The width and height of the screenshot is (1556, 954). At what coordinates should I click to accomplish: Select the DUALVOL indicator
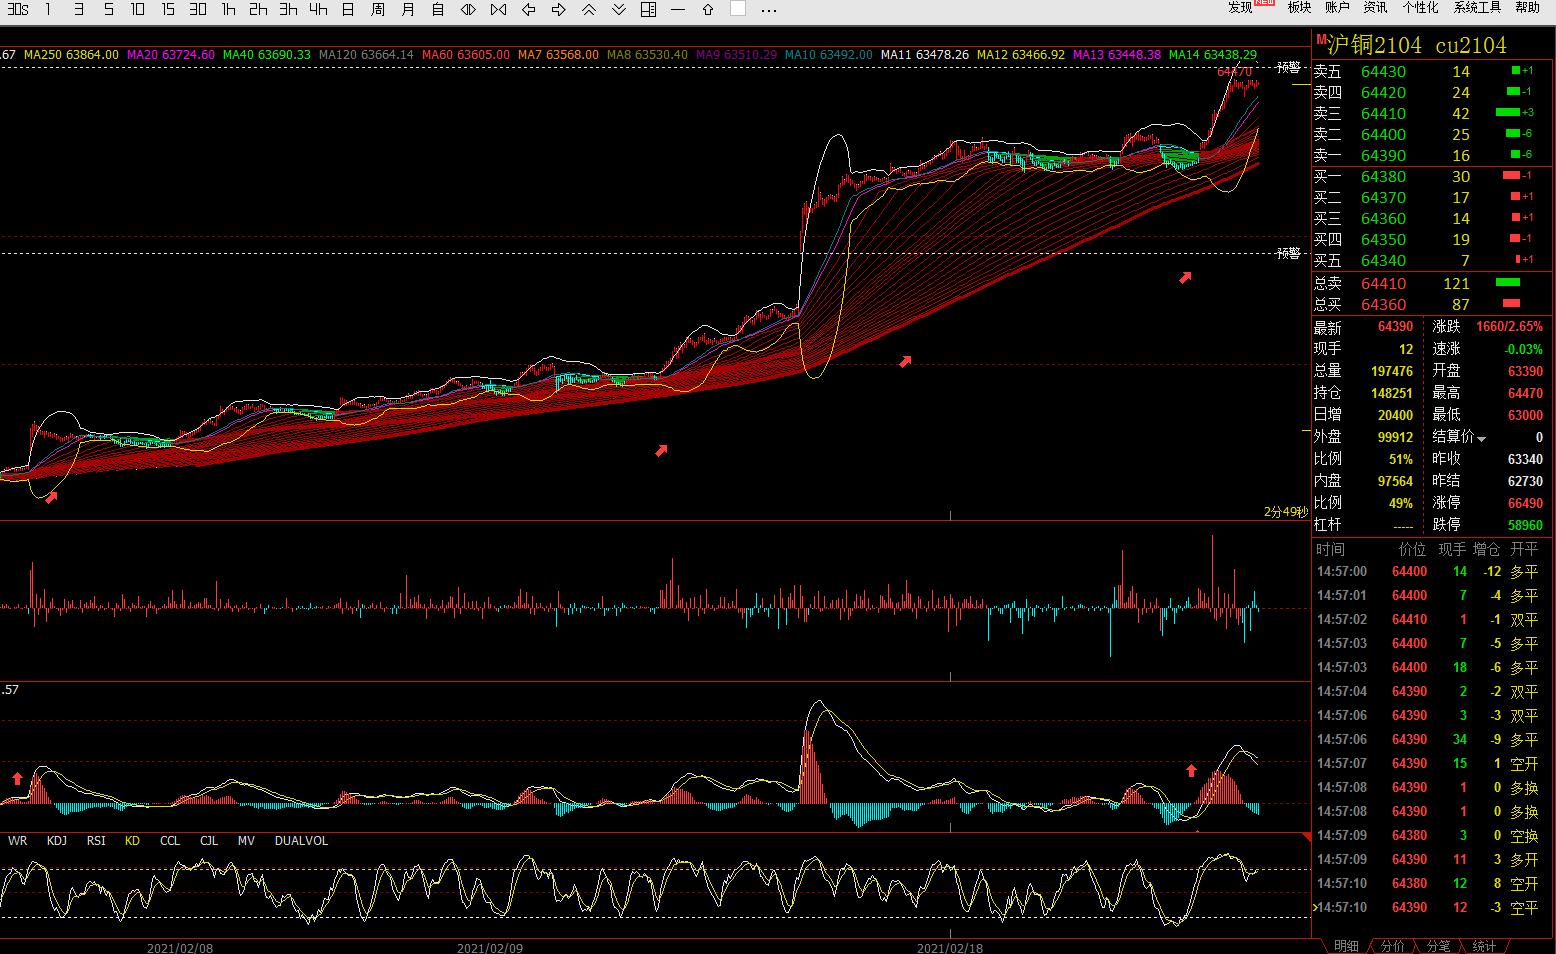[x=301, y=841]
